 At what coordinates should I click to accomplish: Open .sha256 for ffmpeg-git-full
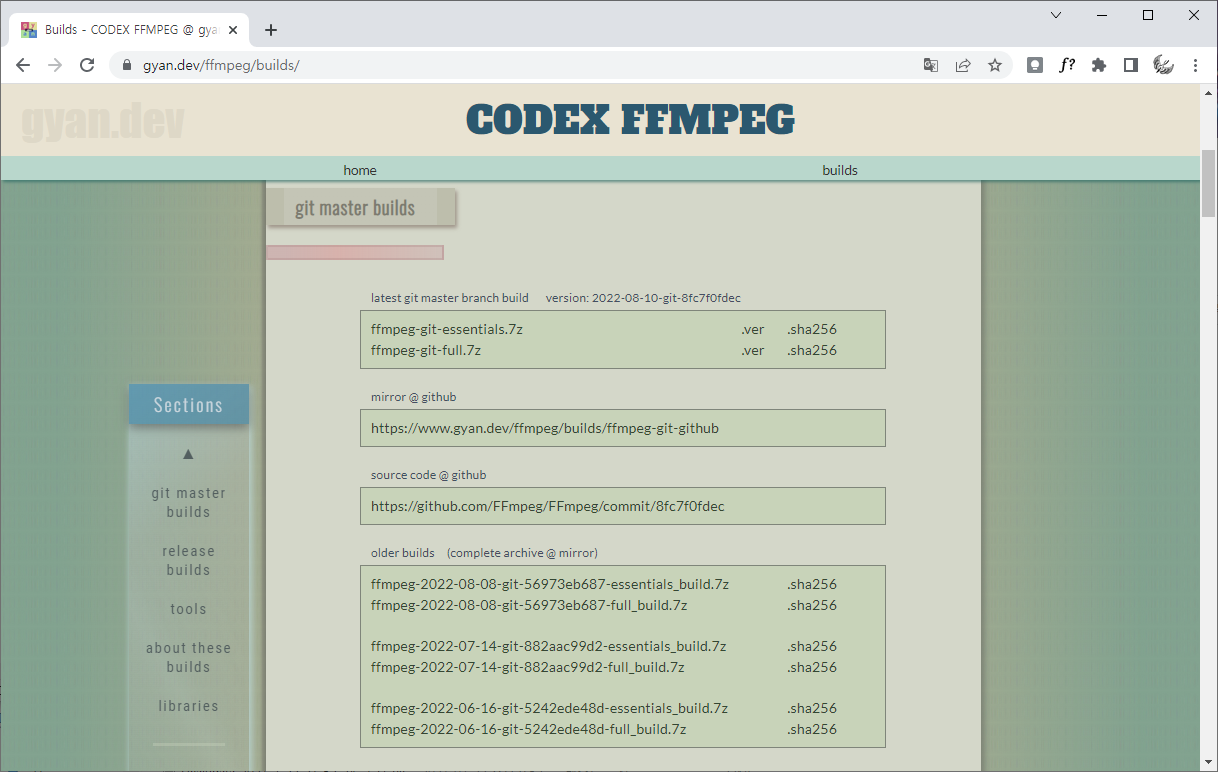point(811,350)
